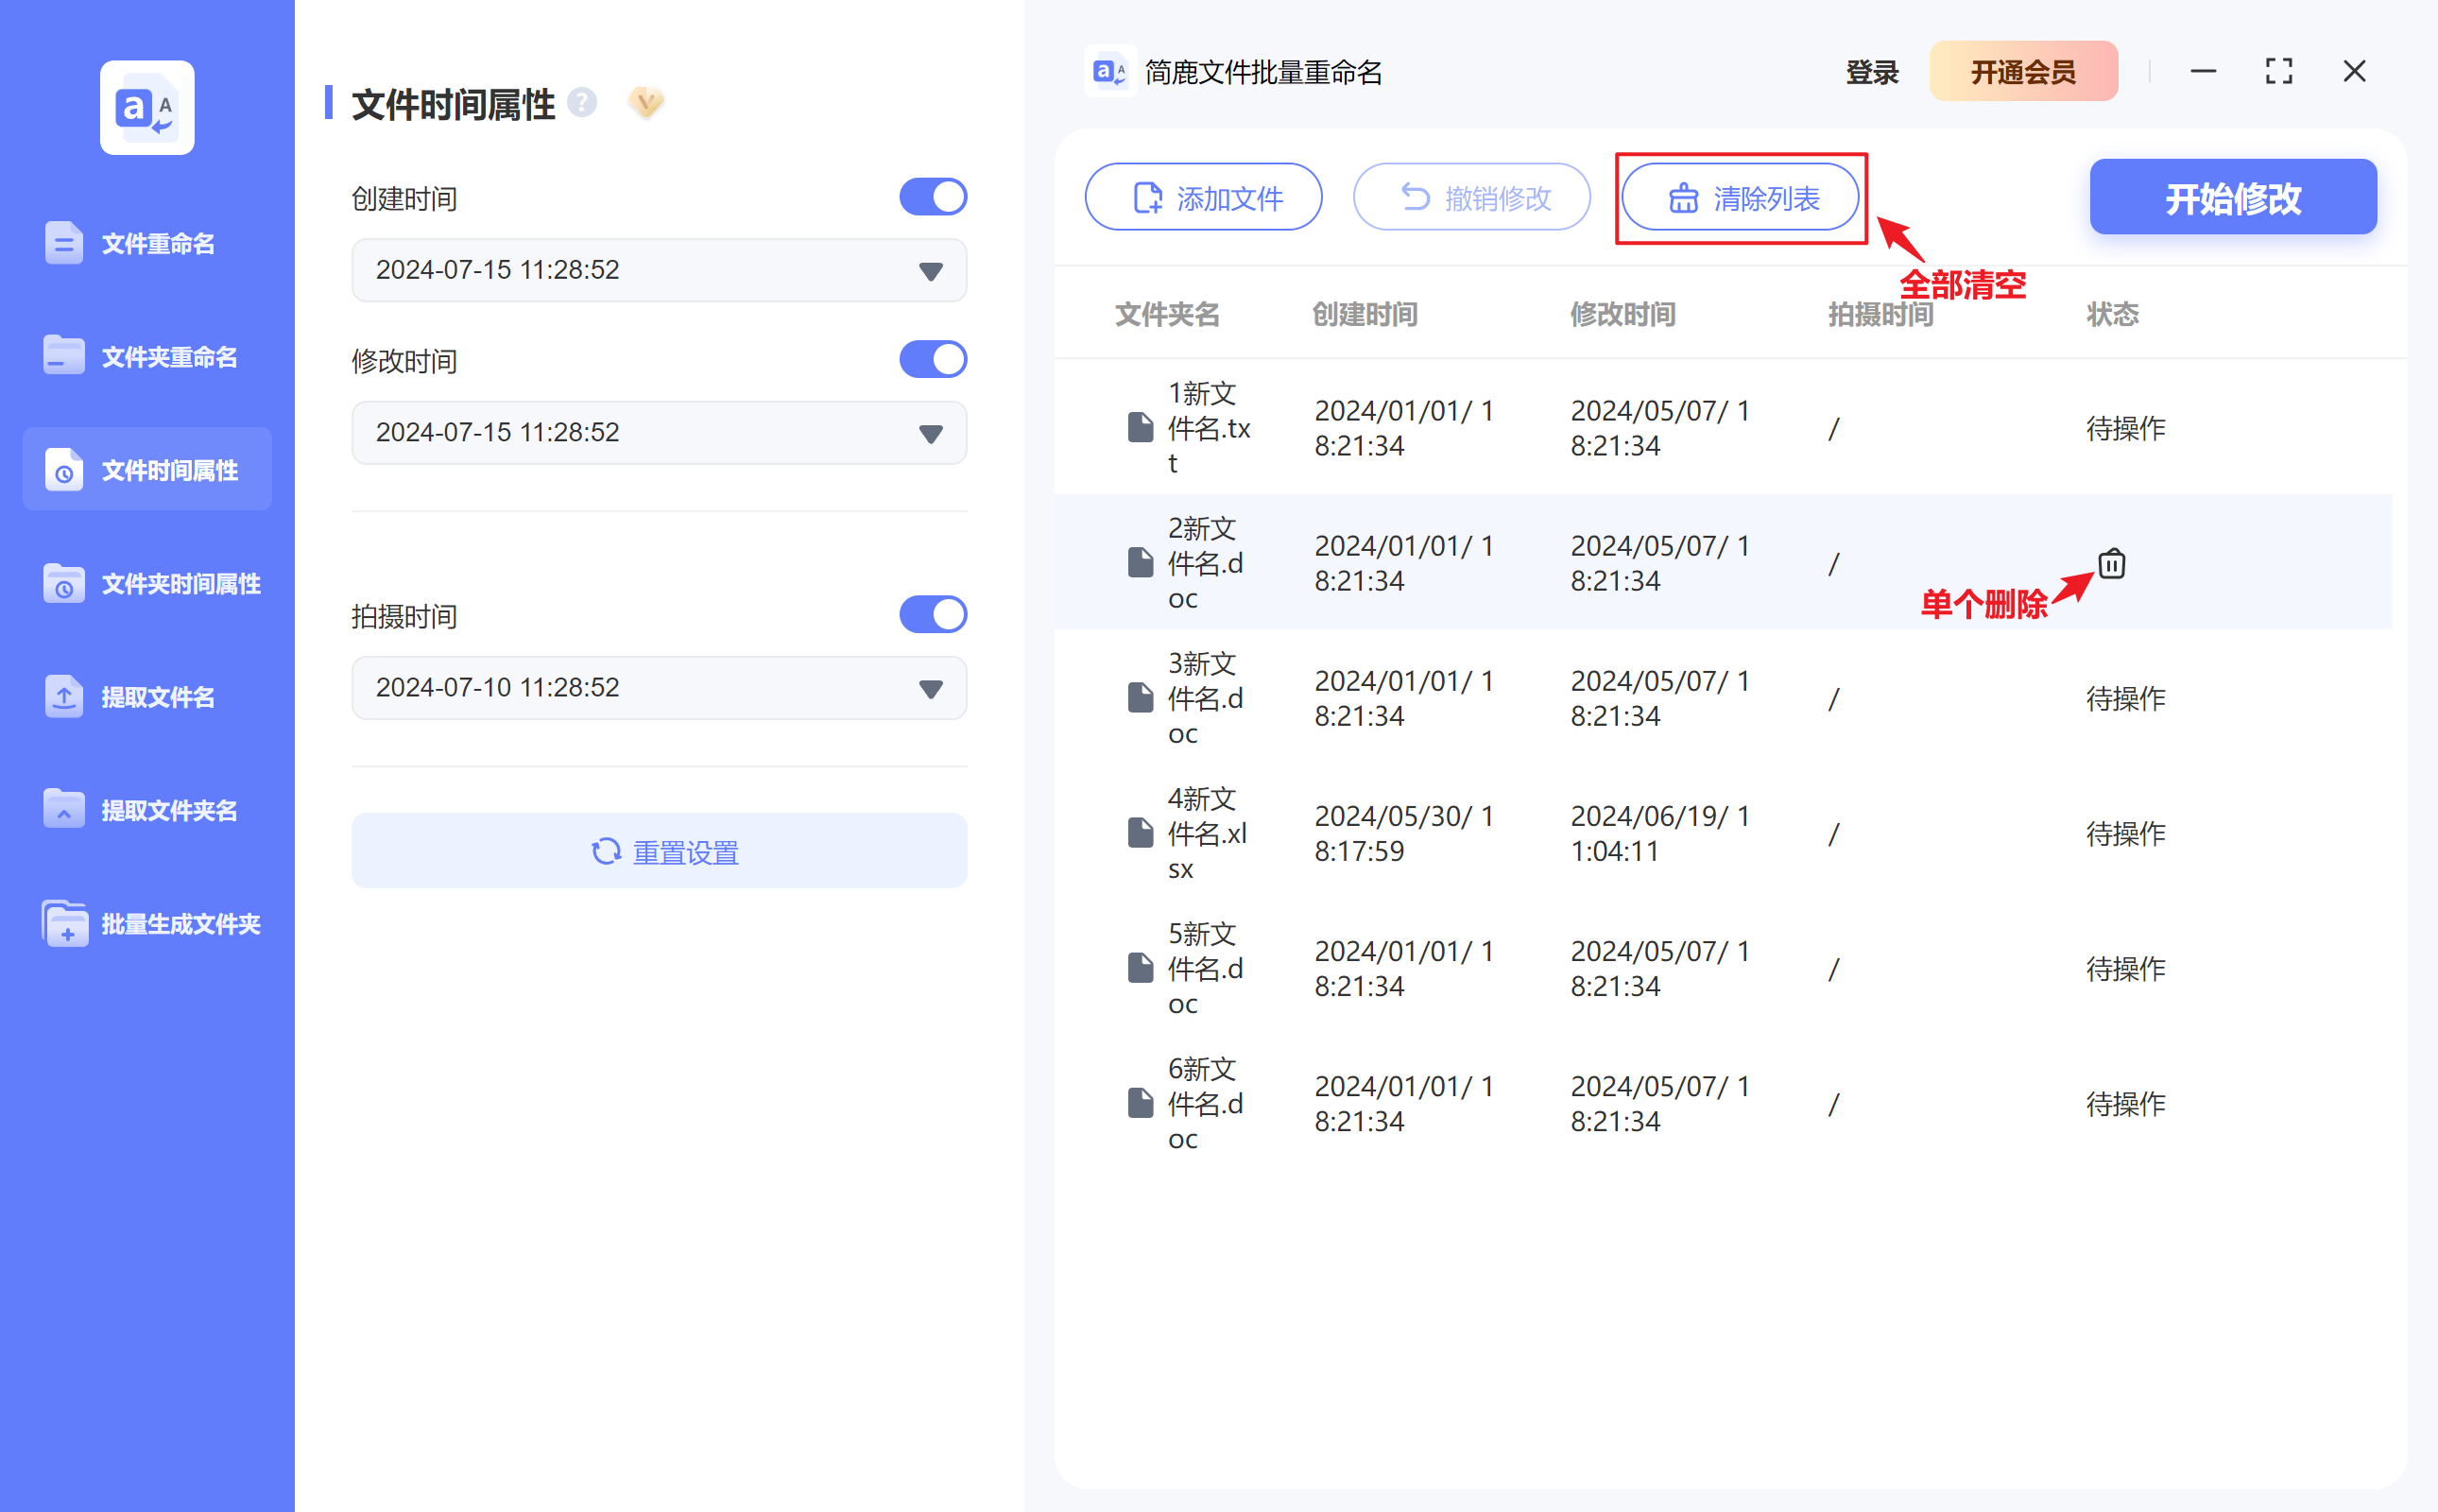Click the 重置设置 reset option

[x=659, y=851]
